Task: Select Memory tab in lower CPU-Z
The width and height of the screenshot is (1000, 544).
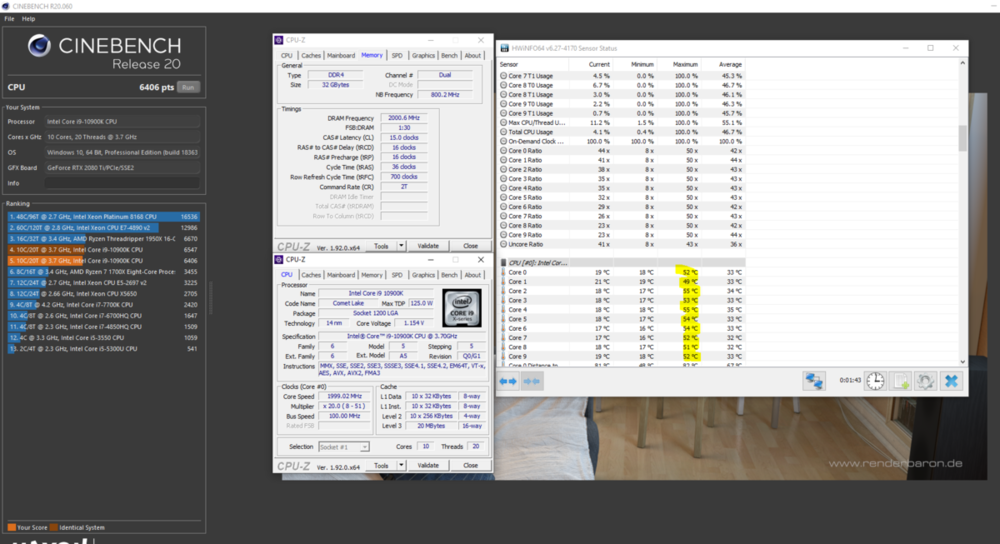Action: pyautogui.click(x=372, y=275)
